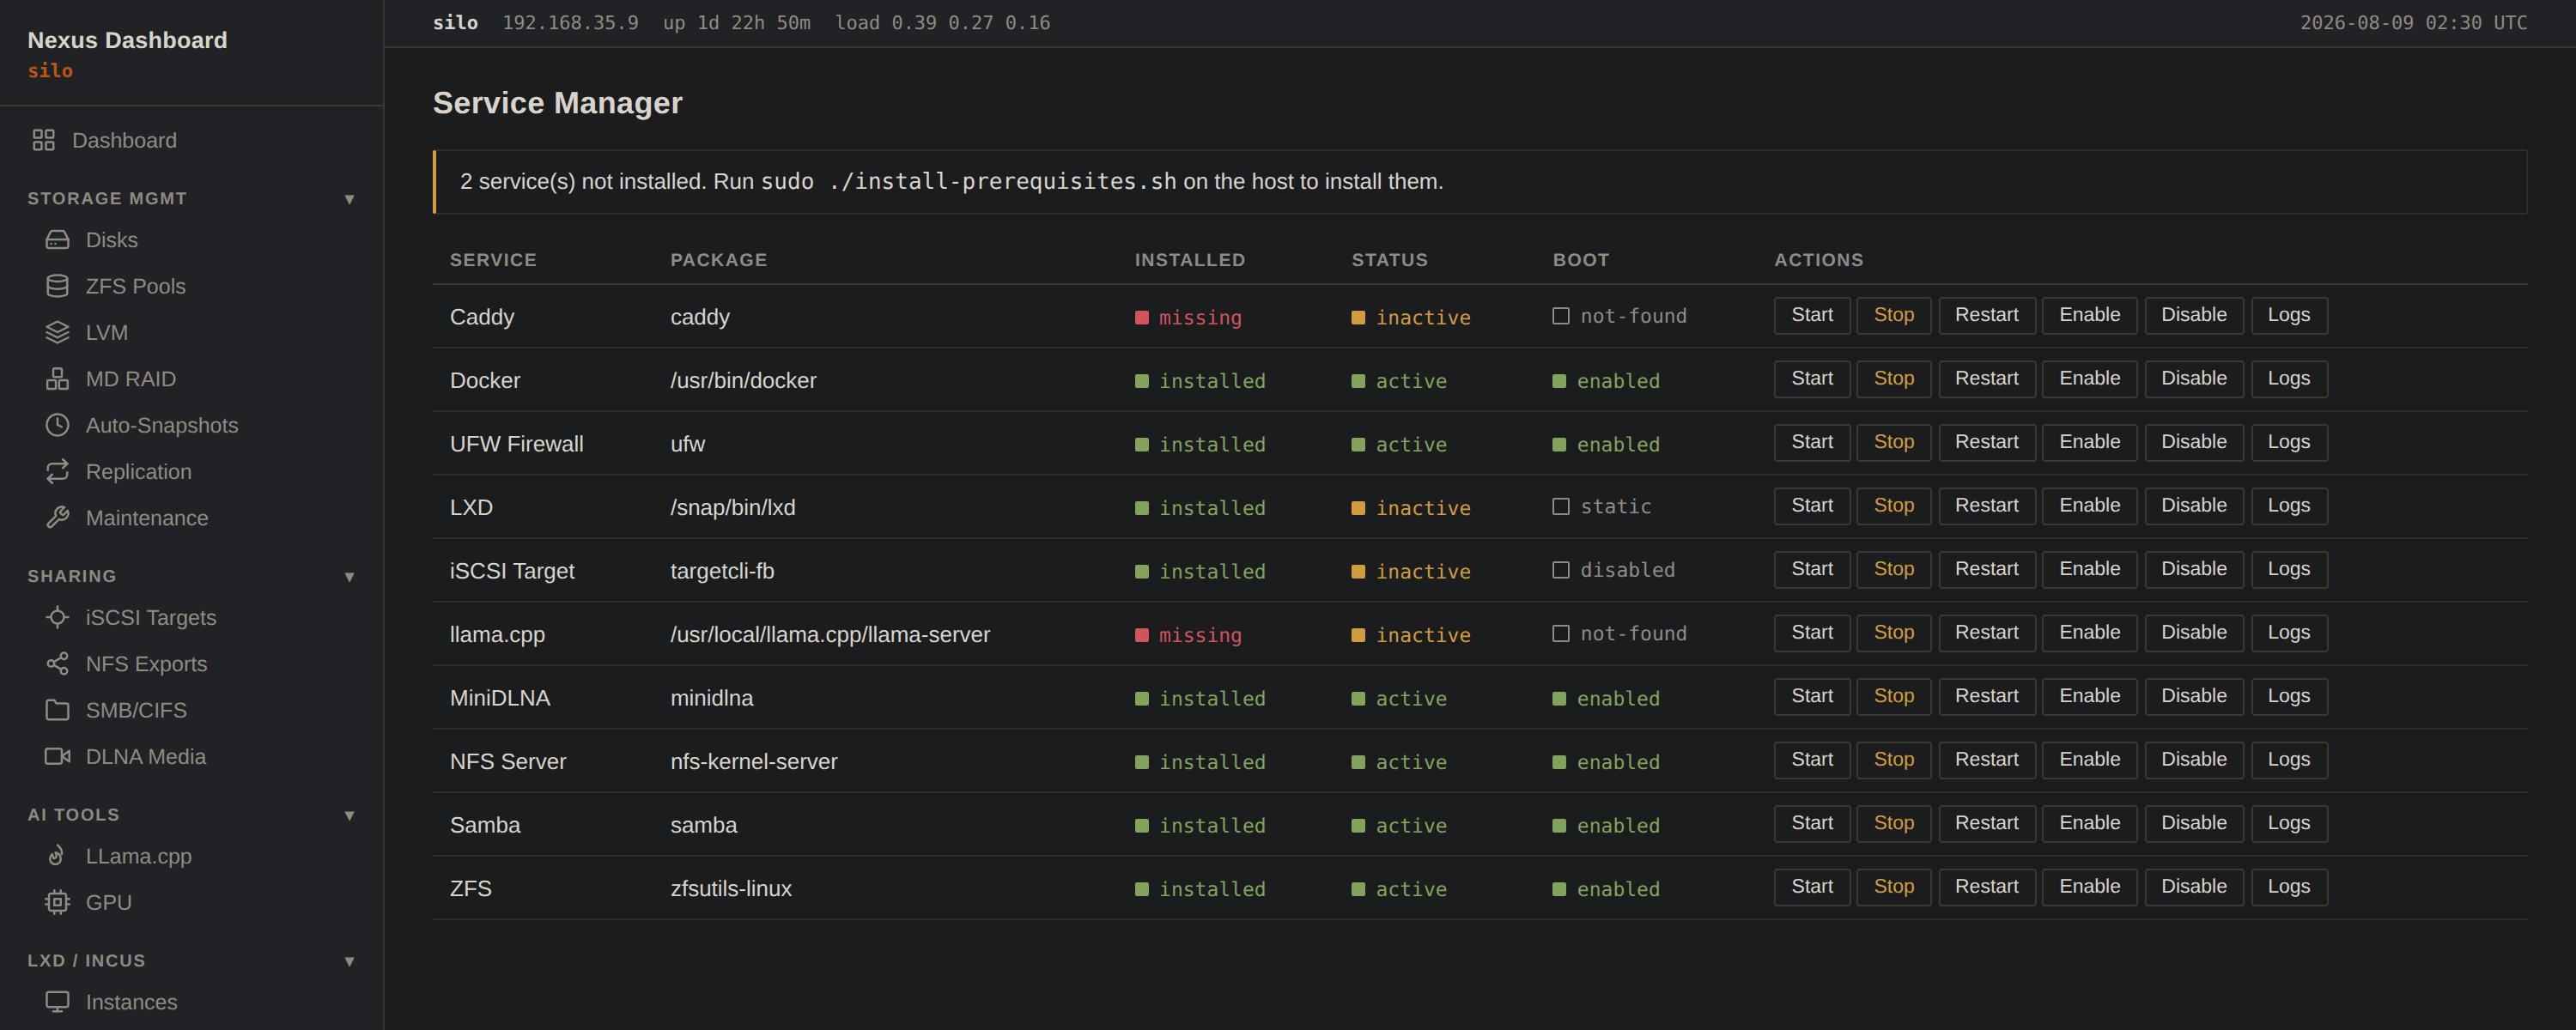This screenshot has width=2576, height=1030.
Task: Start the LXD service
Action: (x=1811, y=506)
